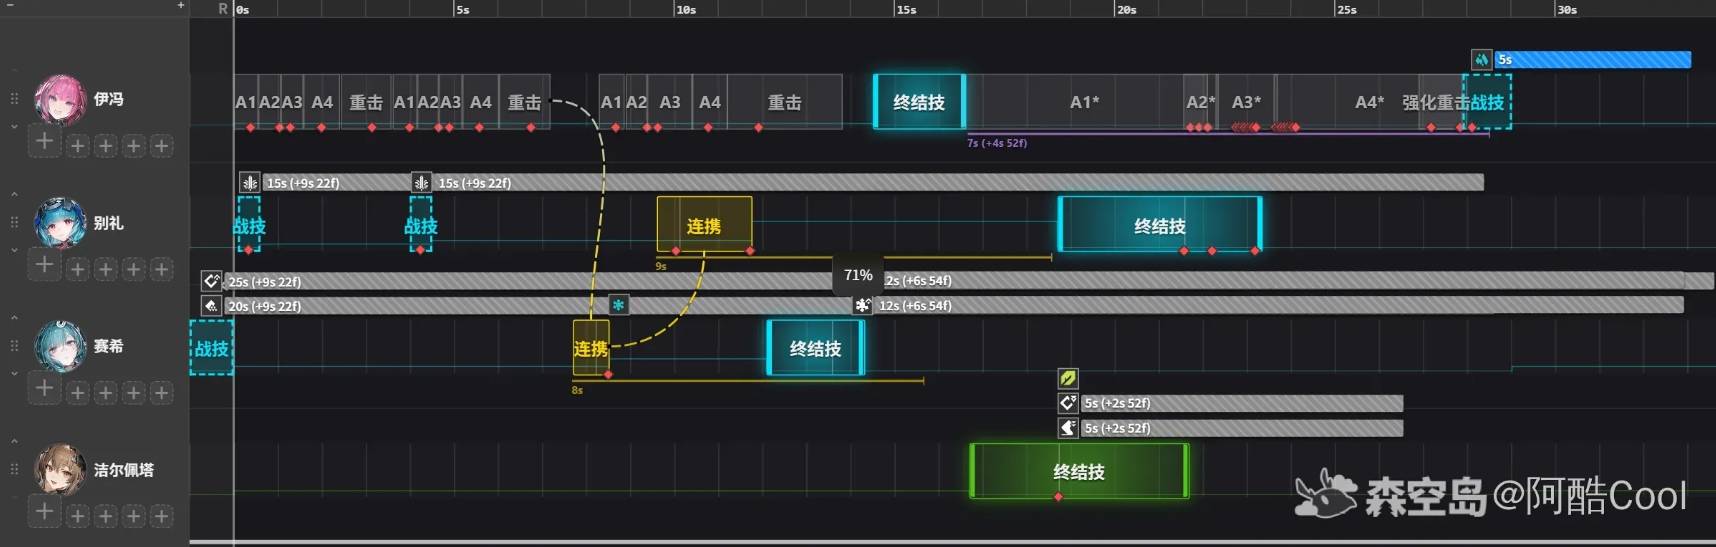The height and width of the screenshot is (547, 1716).
Task: Click the green leaf status icon
Action: point(1068,378)
